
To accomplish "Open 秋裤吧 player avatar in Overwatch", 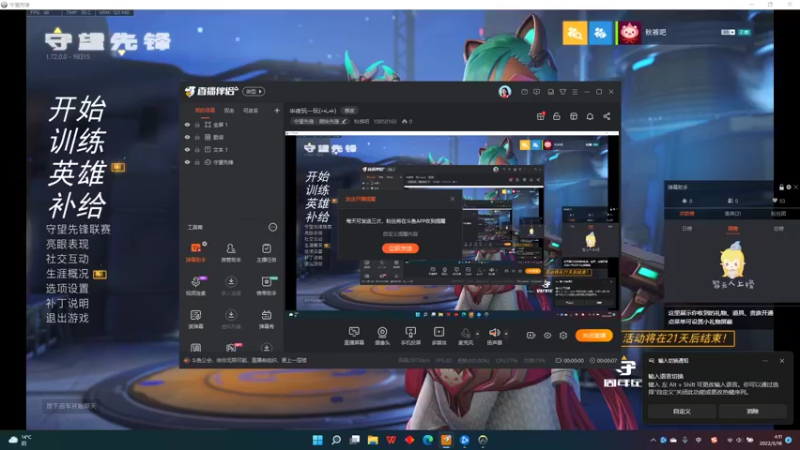I will 630,33.
